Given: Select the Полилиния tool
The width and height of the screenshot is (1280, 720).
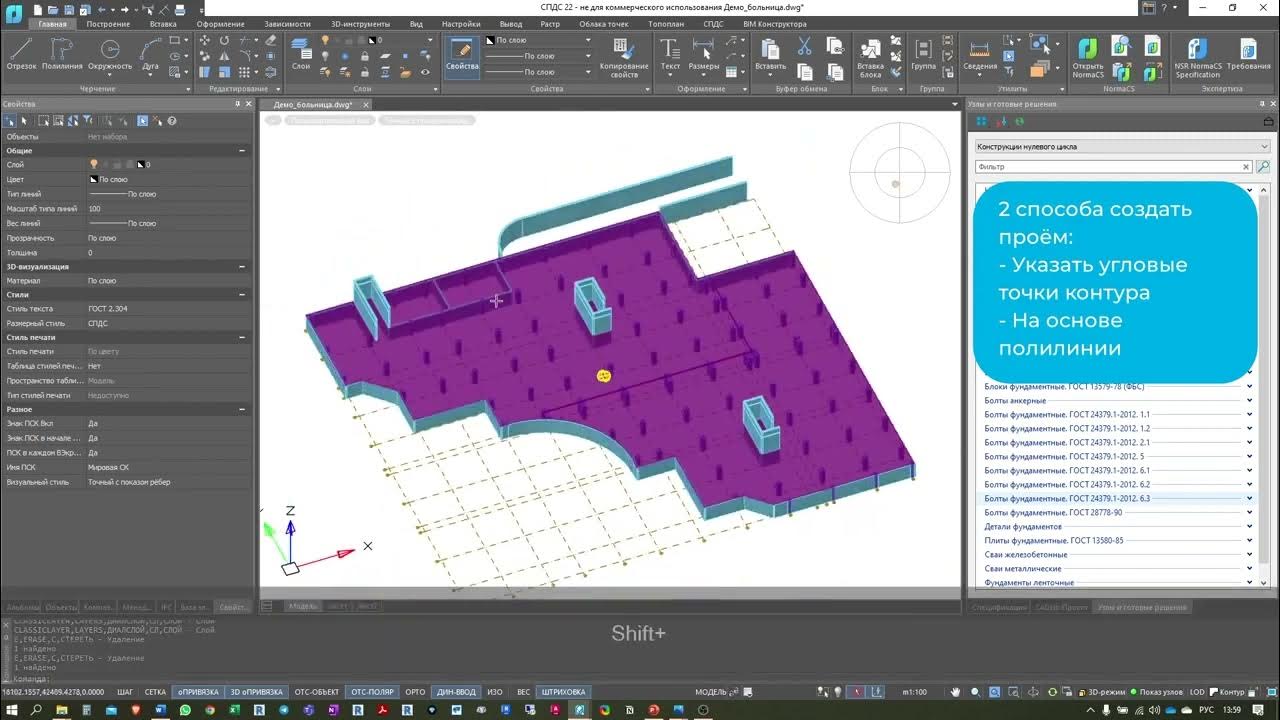Looking at the screenshot, I should [62, 55].
